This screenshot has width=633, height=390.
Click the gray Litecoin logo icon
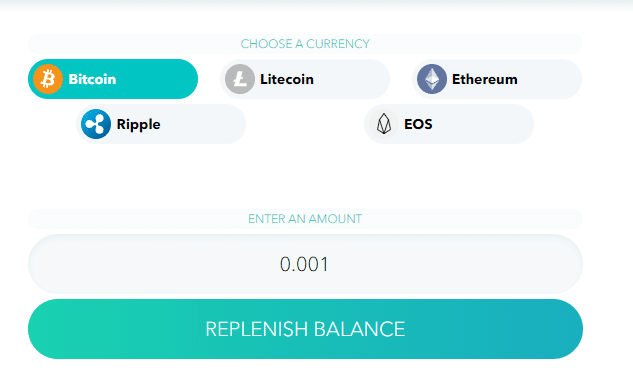coord(240,79)
